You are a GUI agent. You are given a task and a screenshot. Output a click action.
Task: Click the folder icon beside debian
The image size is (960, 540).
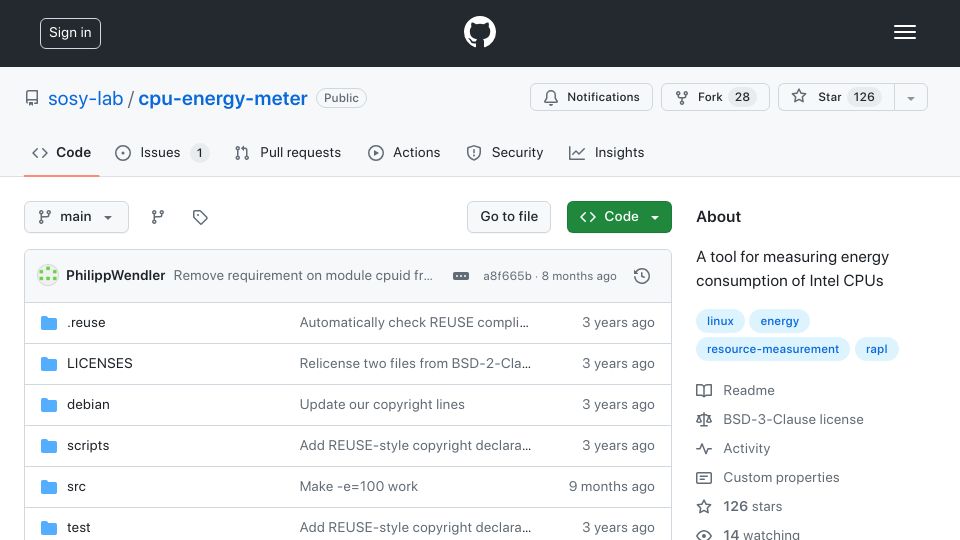(49, 405)
